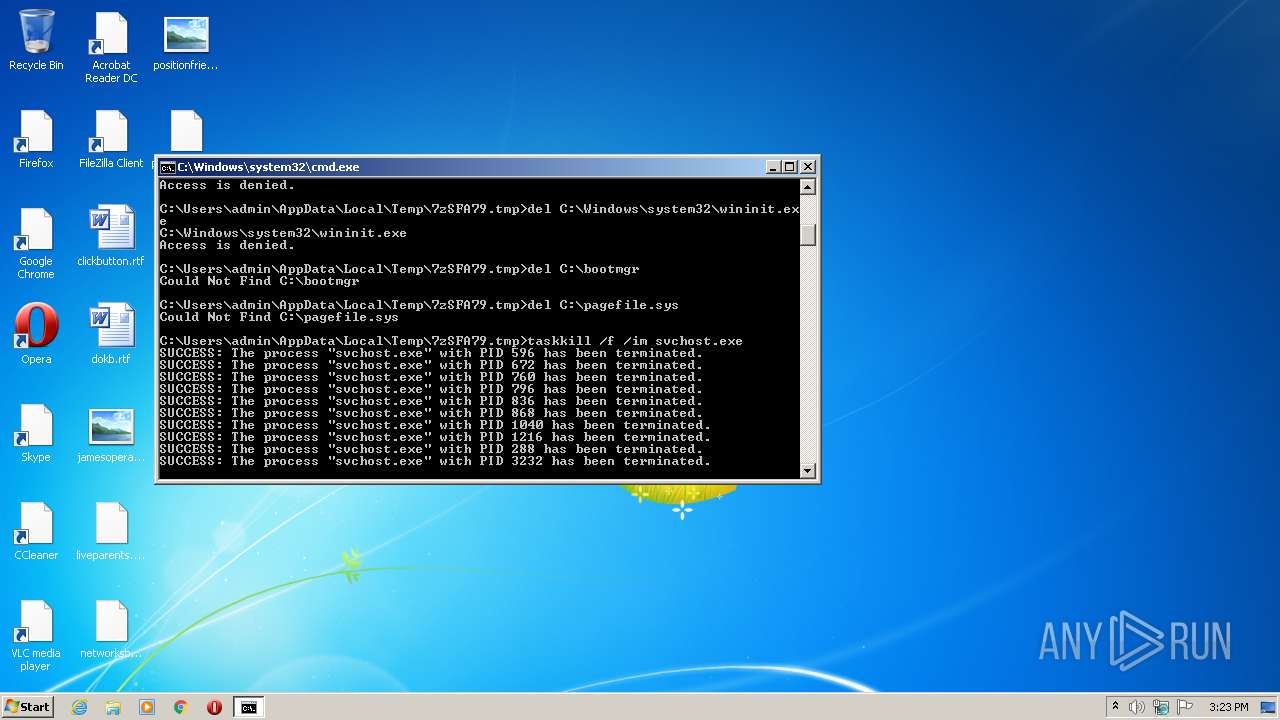Select the Acrobat Reader DC shortcut

tap(111, 48)
